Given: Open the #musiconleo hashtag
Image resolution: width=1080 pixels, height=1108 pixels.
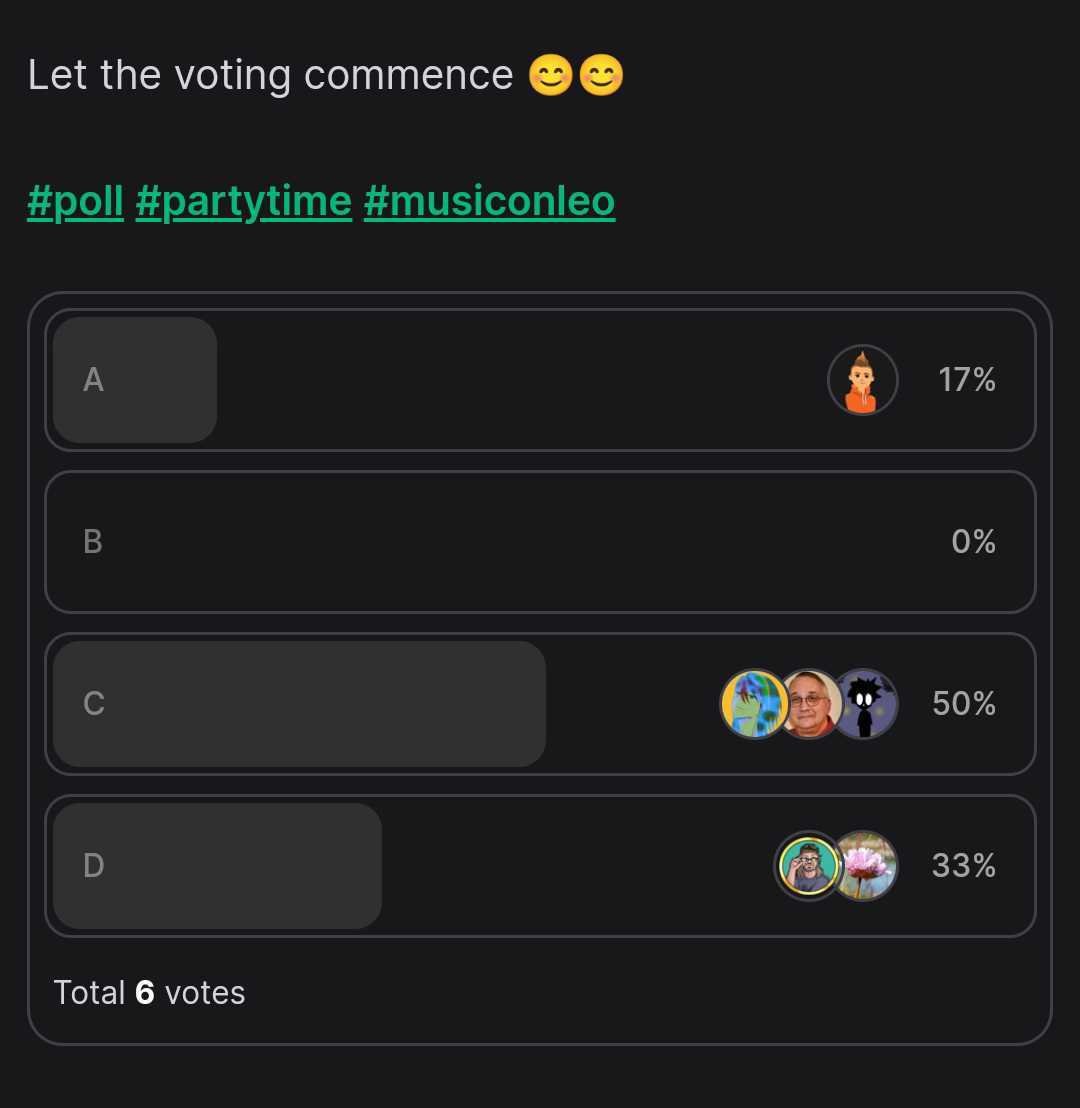Looking at the screenshot, I should tap(489, 201).
